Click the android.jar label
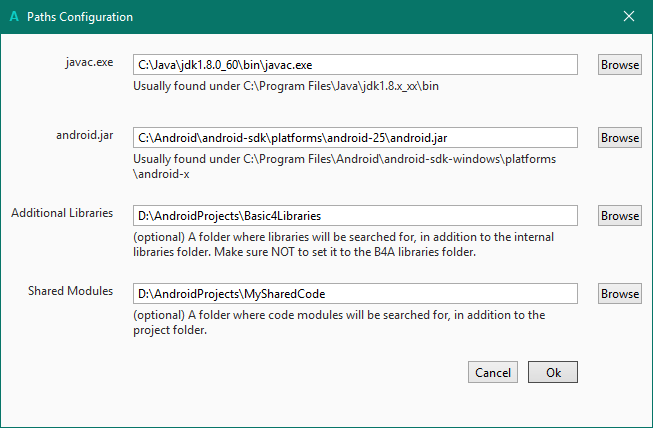The image size is (653, 428). tap(86, 135)
